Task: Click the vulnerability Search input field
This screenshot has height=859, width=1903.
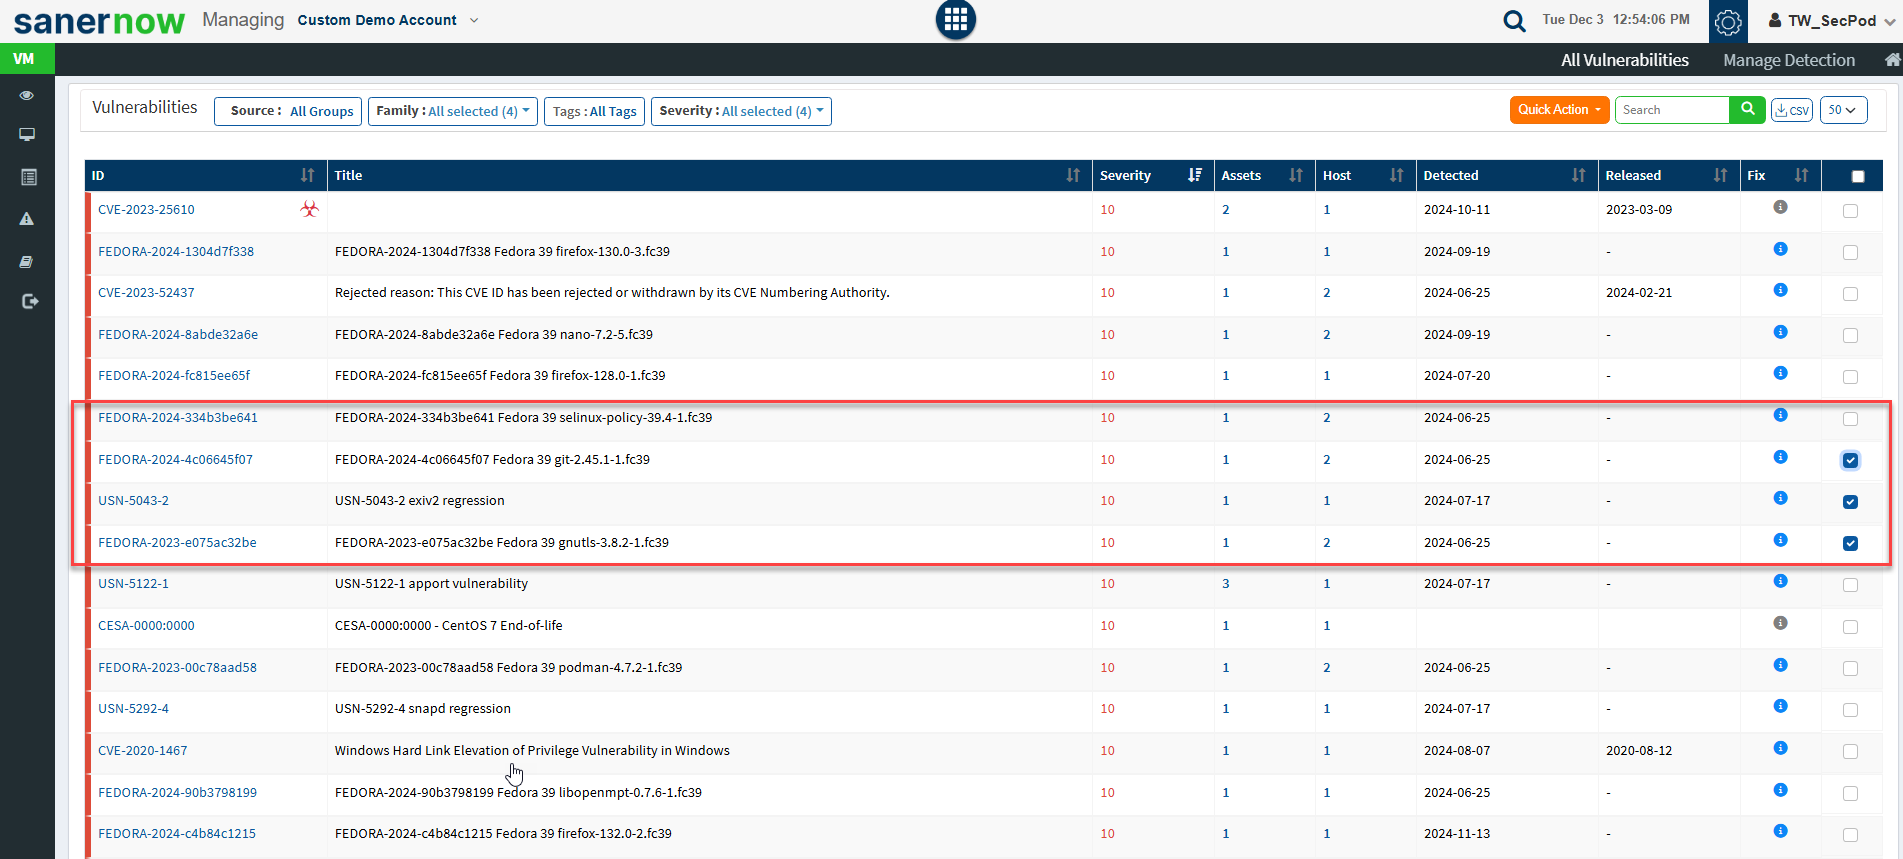Action: point(1671,110)
